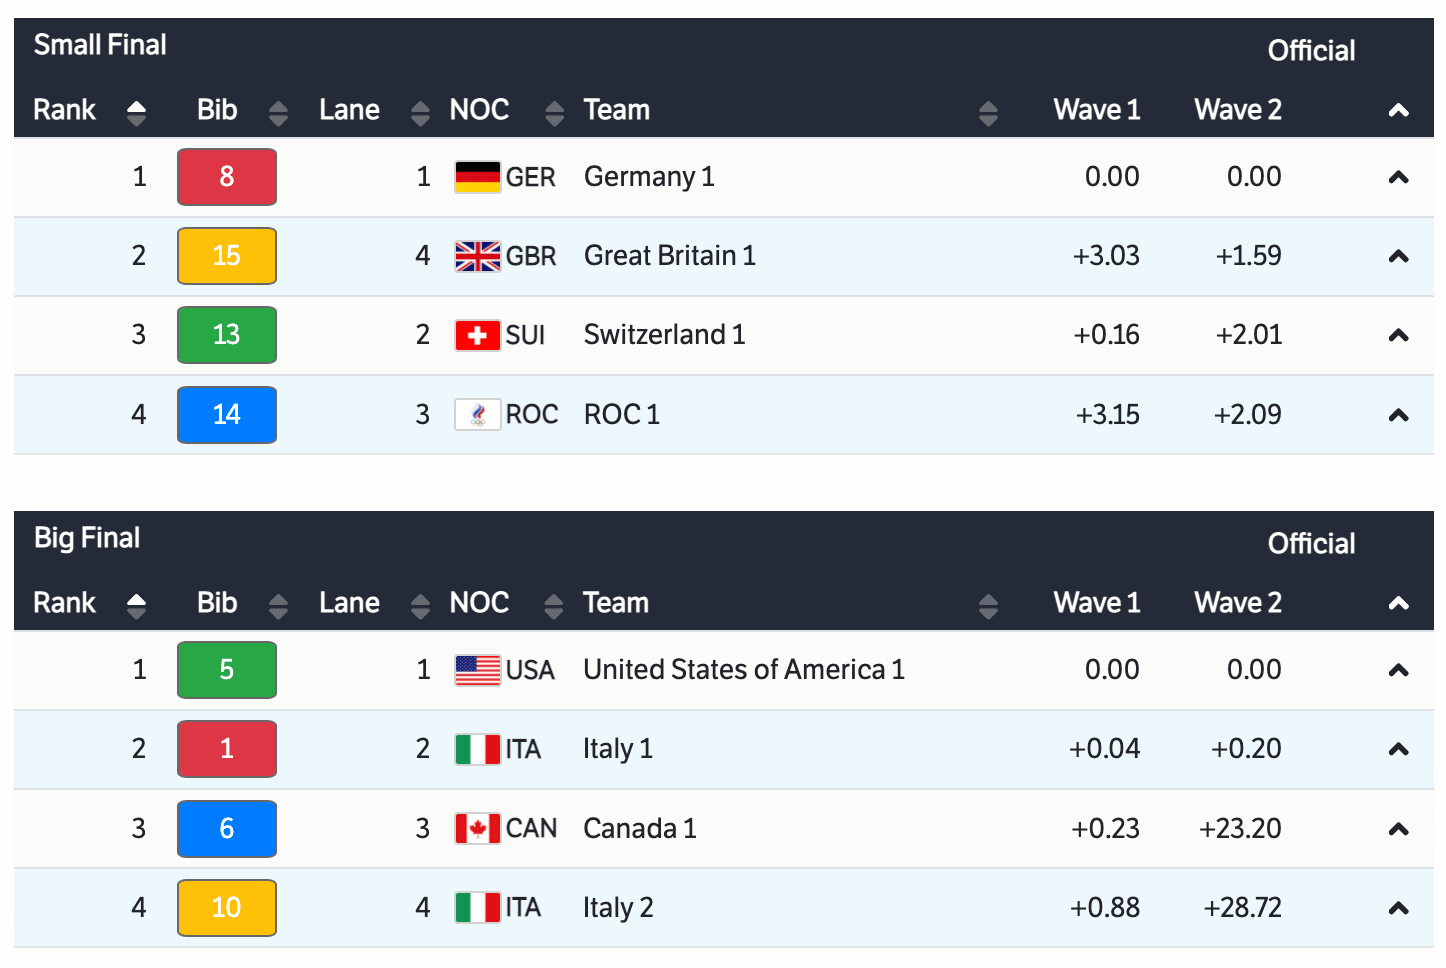This screenshot has height=968, width=1446.
Task: Click the Canada flag icon
Action: coord(477,828)
